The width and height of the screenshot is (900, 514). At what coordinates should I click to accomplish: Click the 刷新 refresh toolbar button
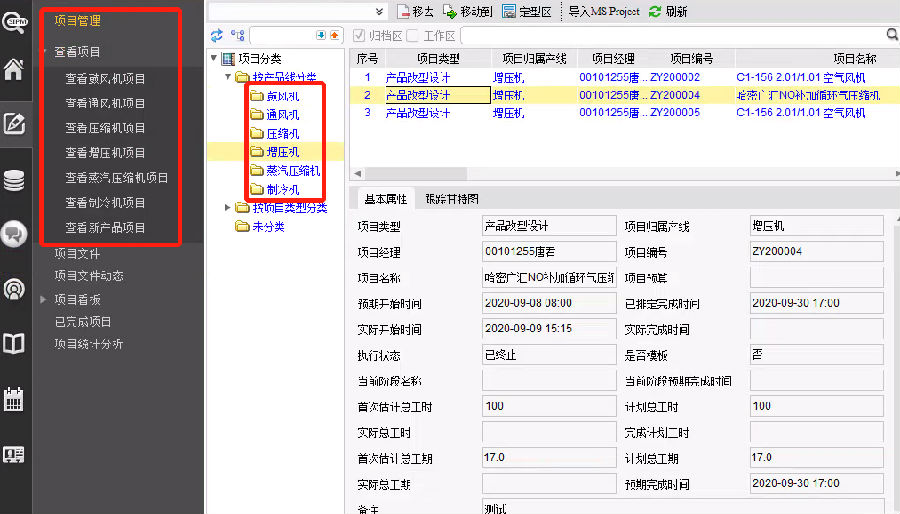[x=668, y=11]
